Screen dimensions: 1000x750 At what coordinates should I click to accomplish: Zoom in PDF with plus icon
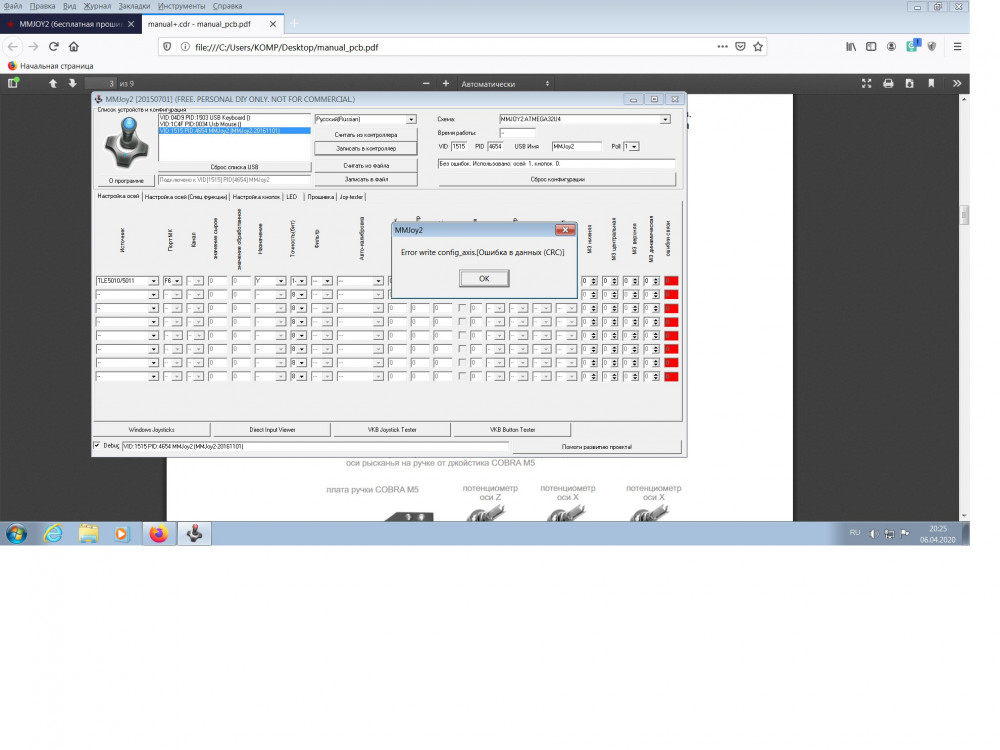coord(446,84)
